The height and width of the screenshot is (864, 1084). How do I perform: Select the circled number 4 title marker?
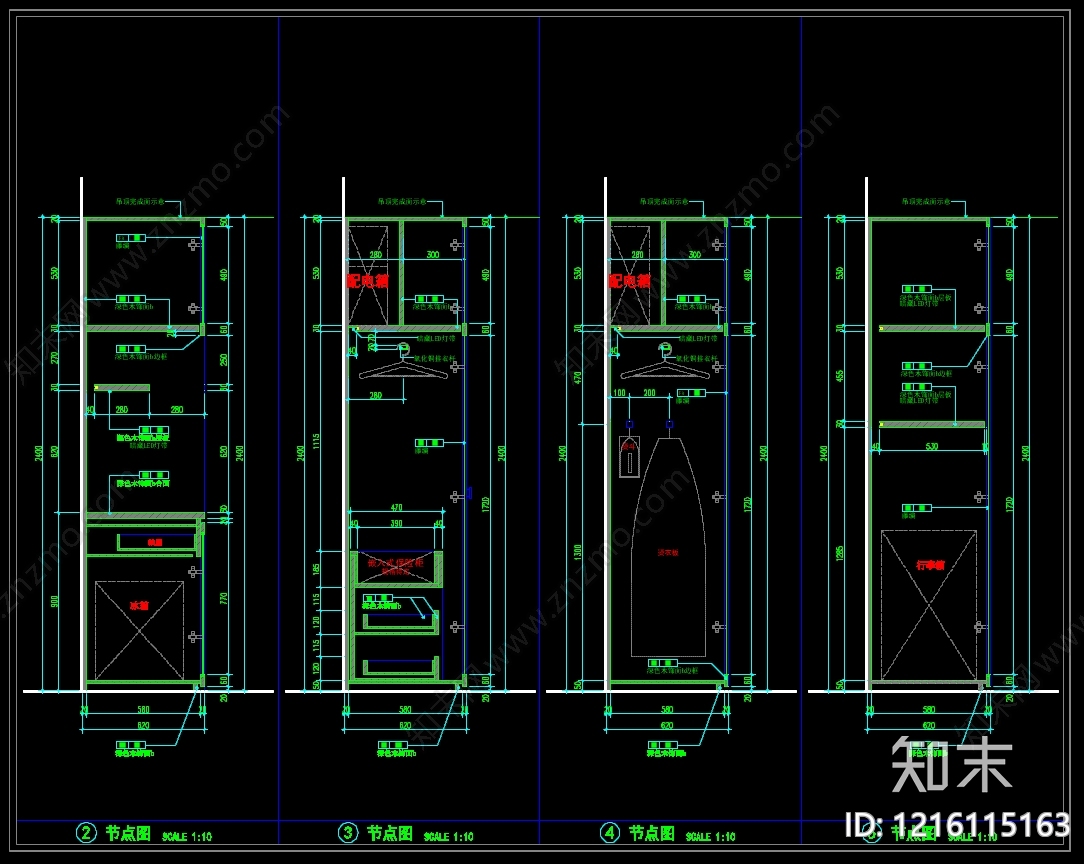point(610,832)
